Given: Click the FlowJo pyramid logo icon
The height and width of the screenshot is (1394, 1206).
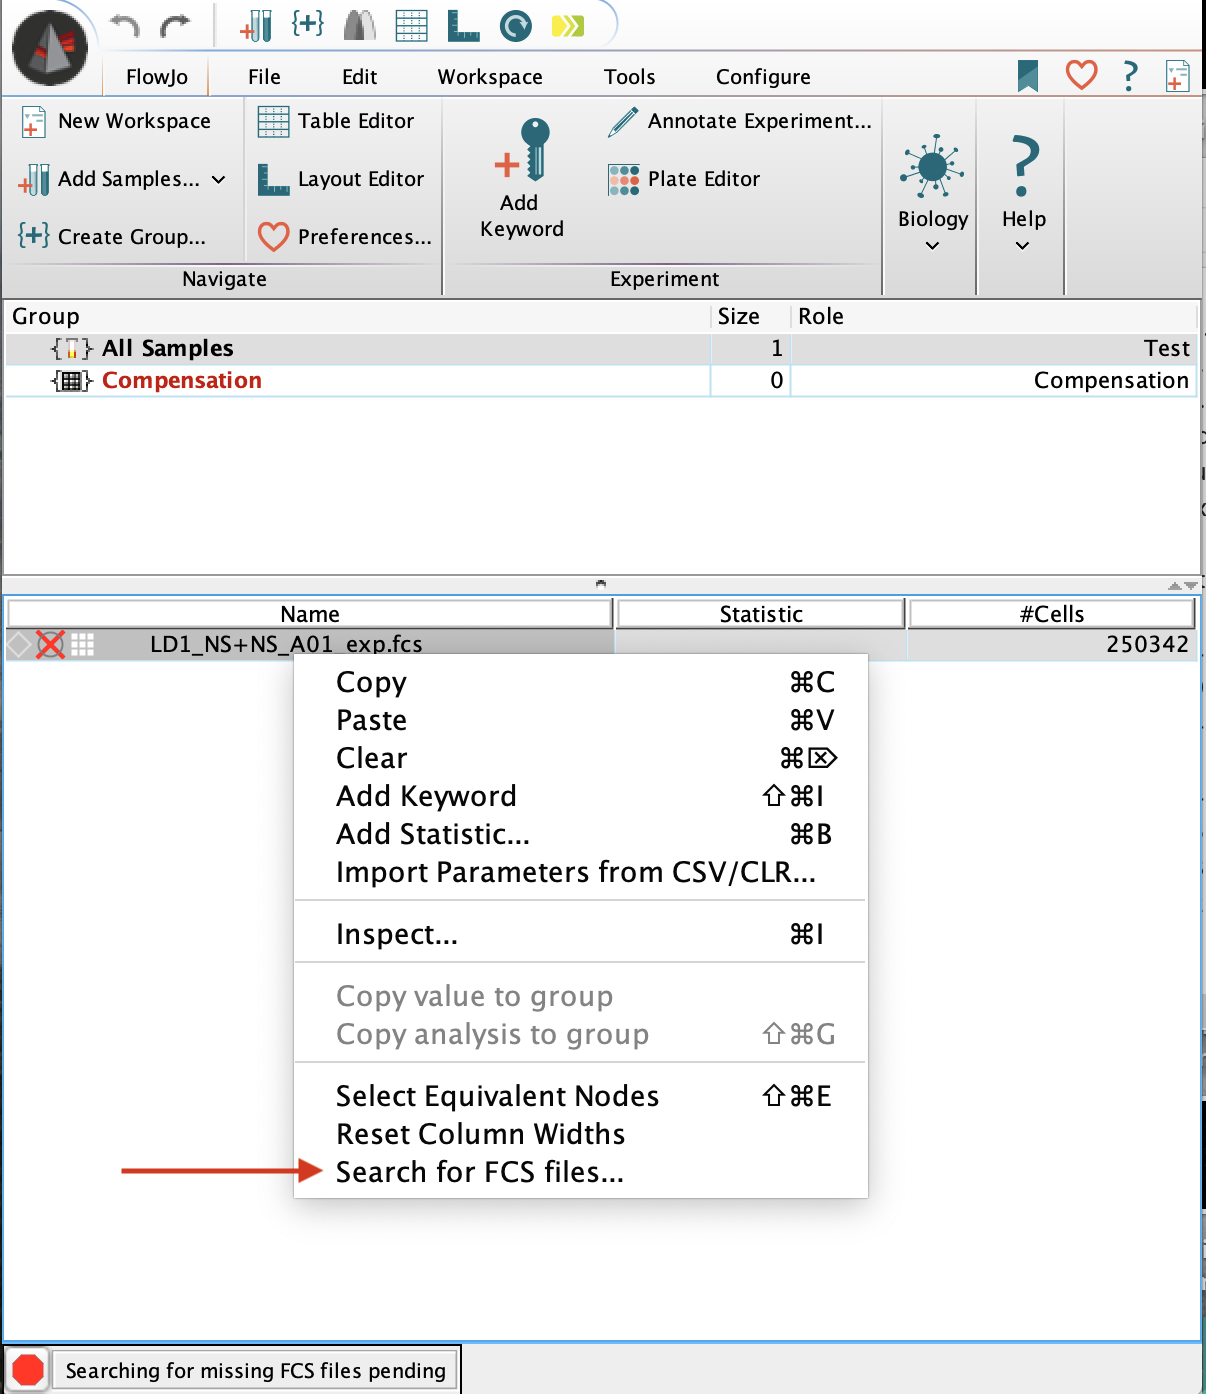Looking at the screenshot, I should point(50,48).
